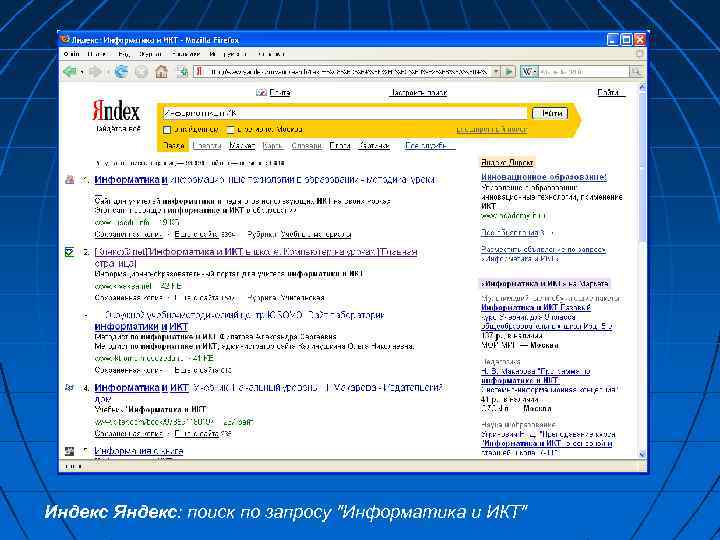The image size is (720, 540).
Task: Click the page scrollbar down arrow
Action: [642, 453]
